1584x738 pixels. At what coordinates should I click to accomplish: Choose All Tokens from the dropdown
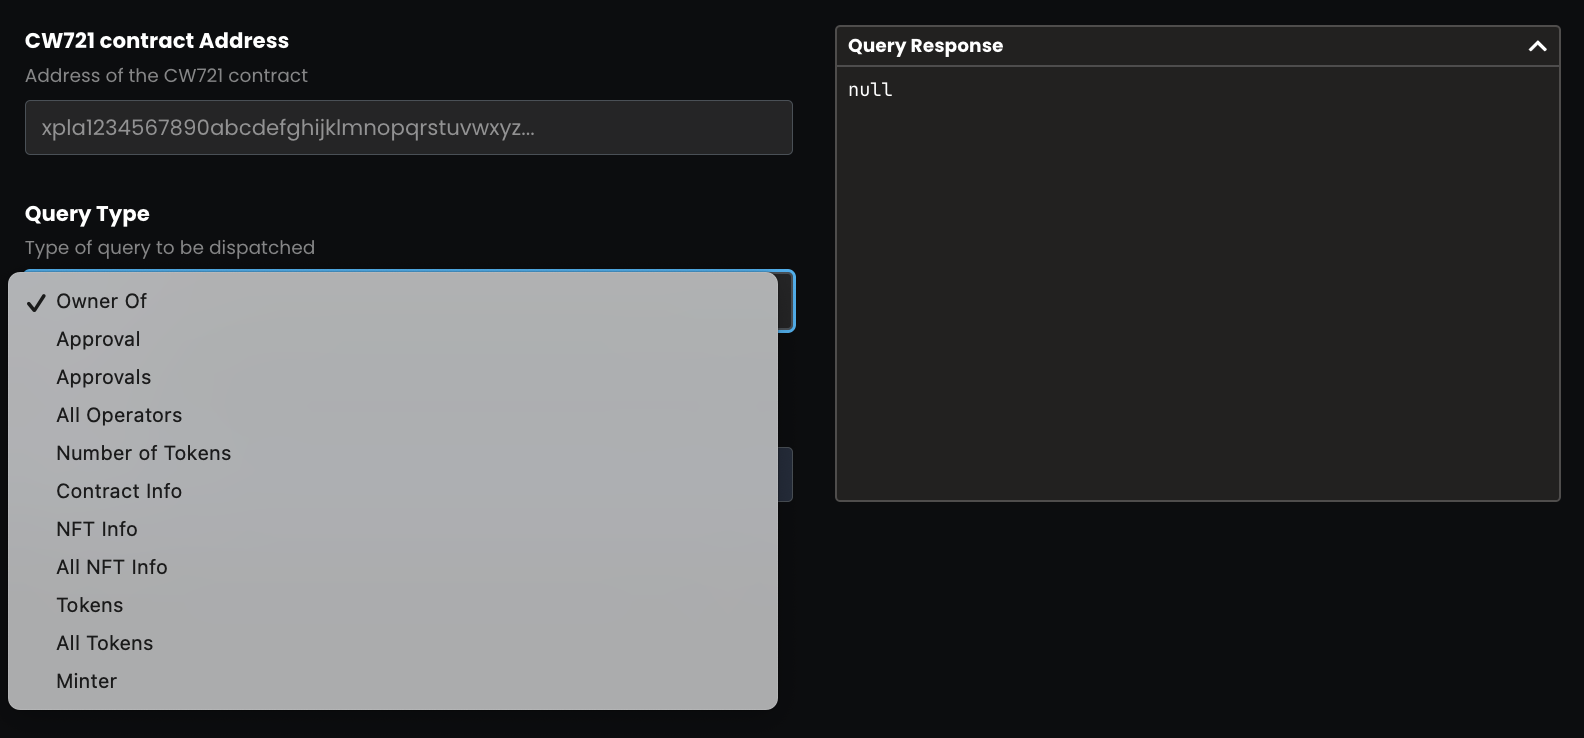(x=105, y=644)
